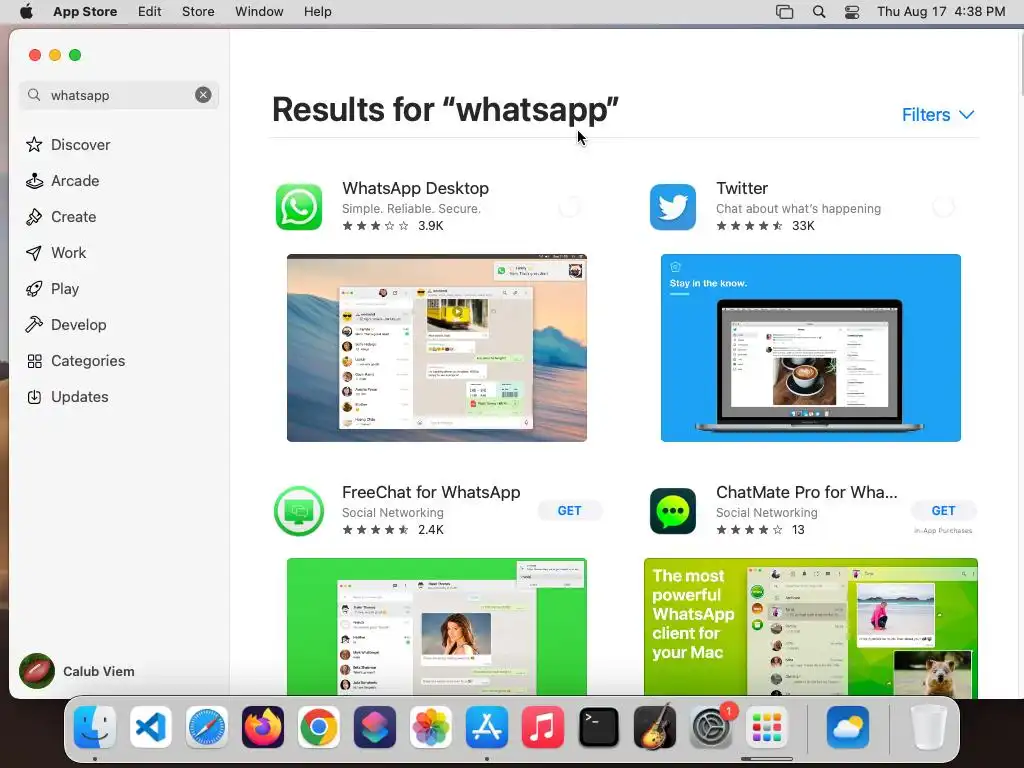Clear the whatsapp search text
Screen dimensions: 1024x768
(203, 95)
